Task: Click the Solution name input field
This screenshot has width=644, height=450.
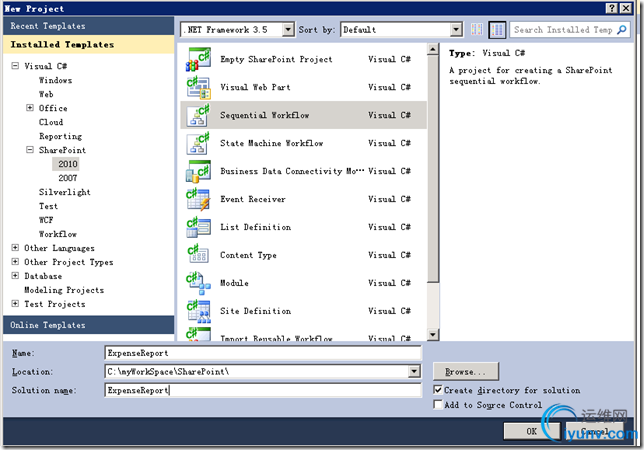Action: coord(263,390)
